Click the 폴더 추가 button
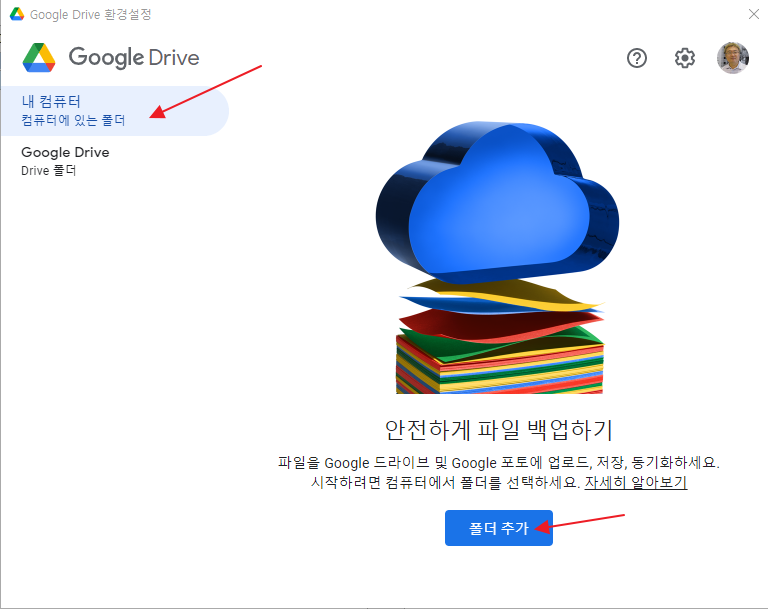768x609 pixels. point(499,528)
